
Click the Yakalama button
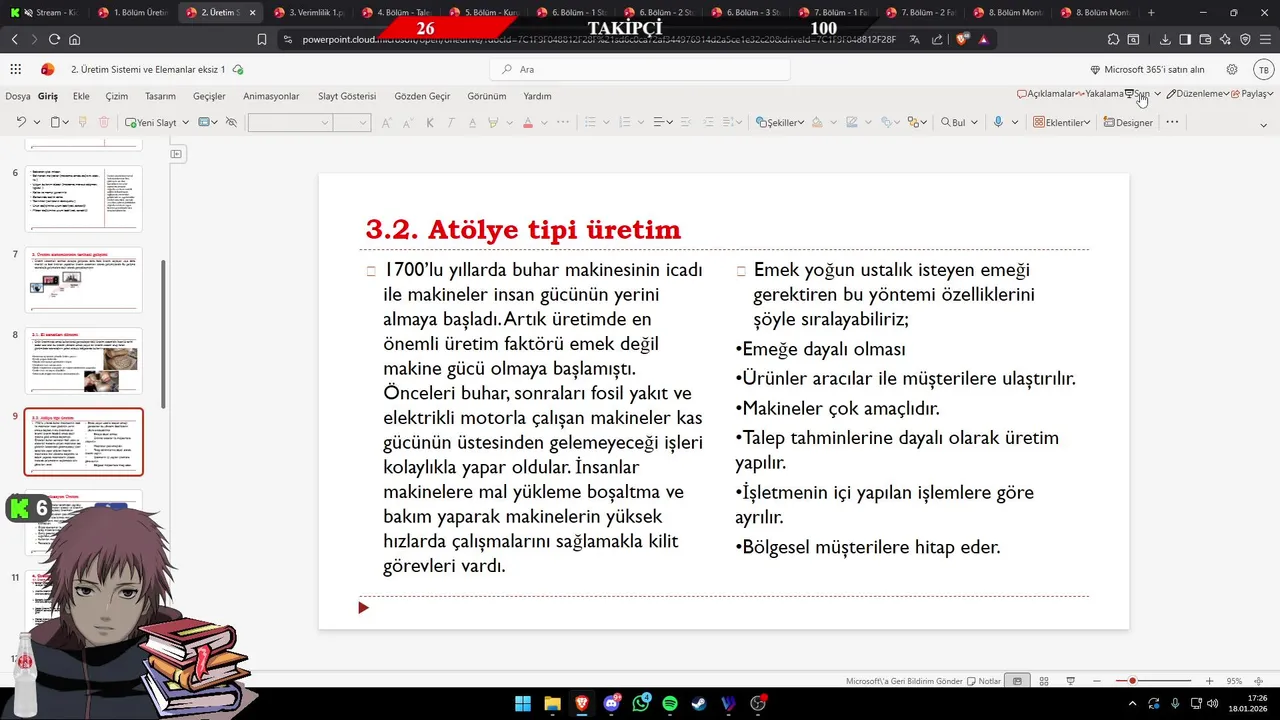pyautogui.click(x=1101, y=93)
